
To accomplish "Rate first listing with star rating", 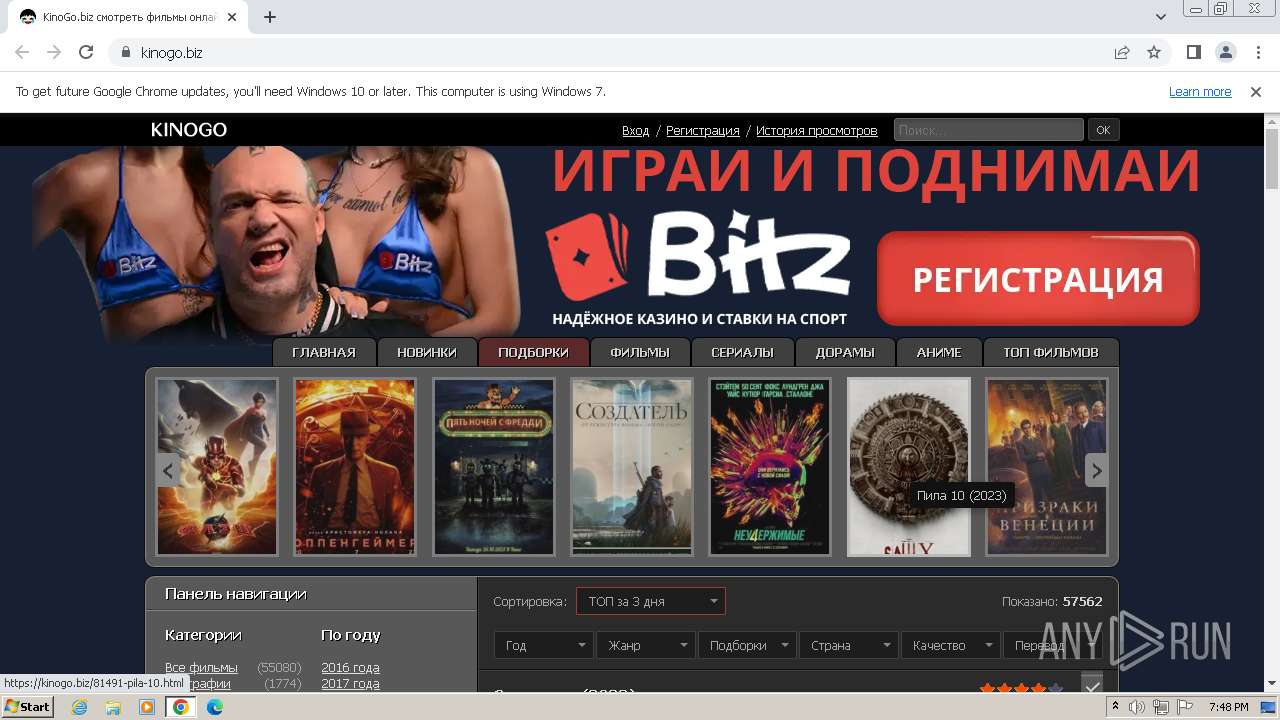I will 1021,689.
